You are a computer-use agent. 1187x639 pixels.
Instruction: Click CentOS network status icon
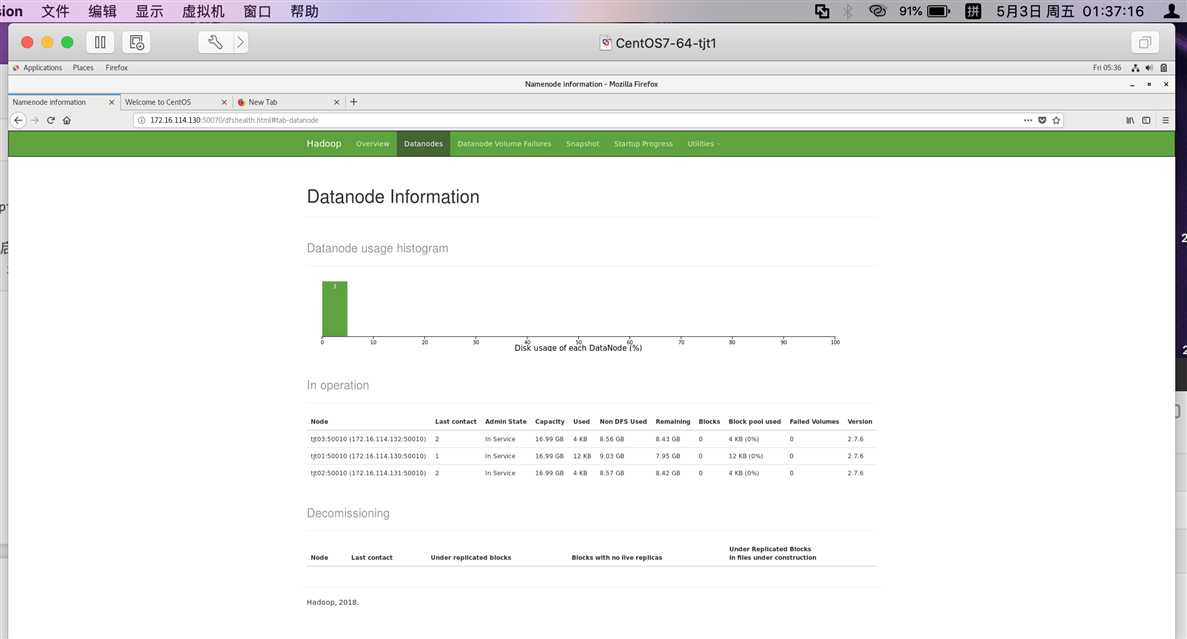click(x=1135, y=67)
